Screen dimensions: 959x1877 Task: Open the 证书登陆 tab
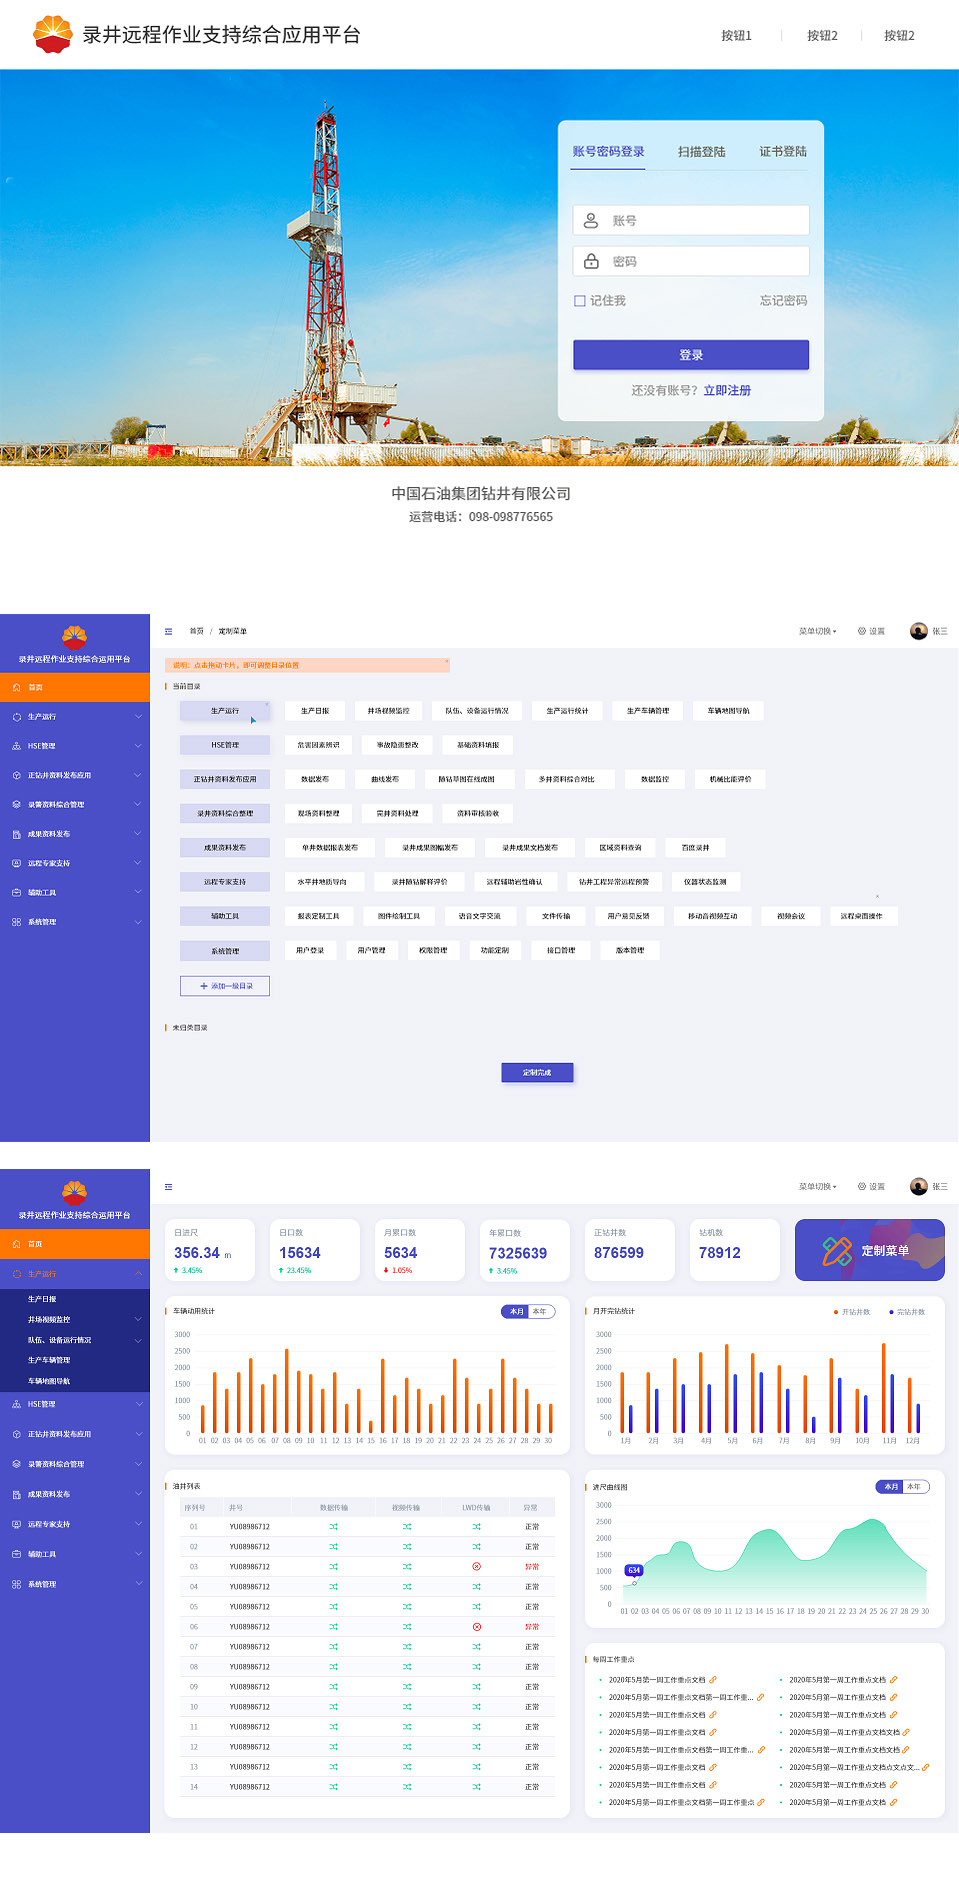coord(782,152)
